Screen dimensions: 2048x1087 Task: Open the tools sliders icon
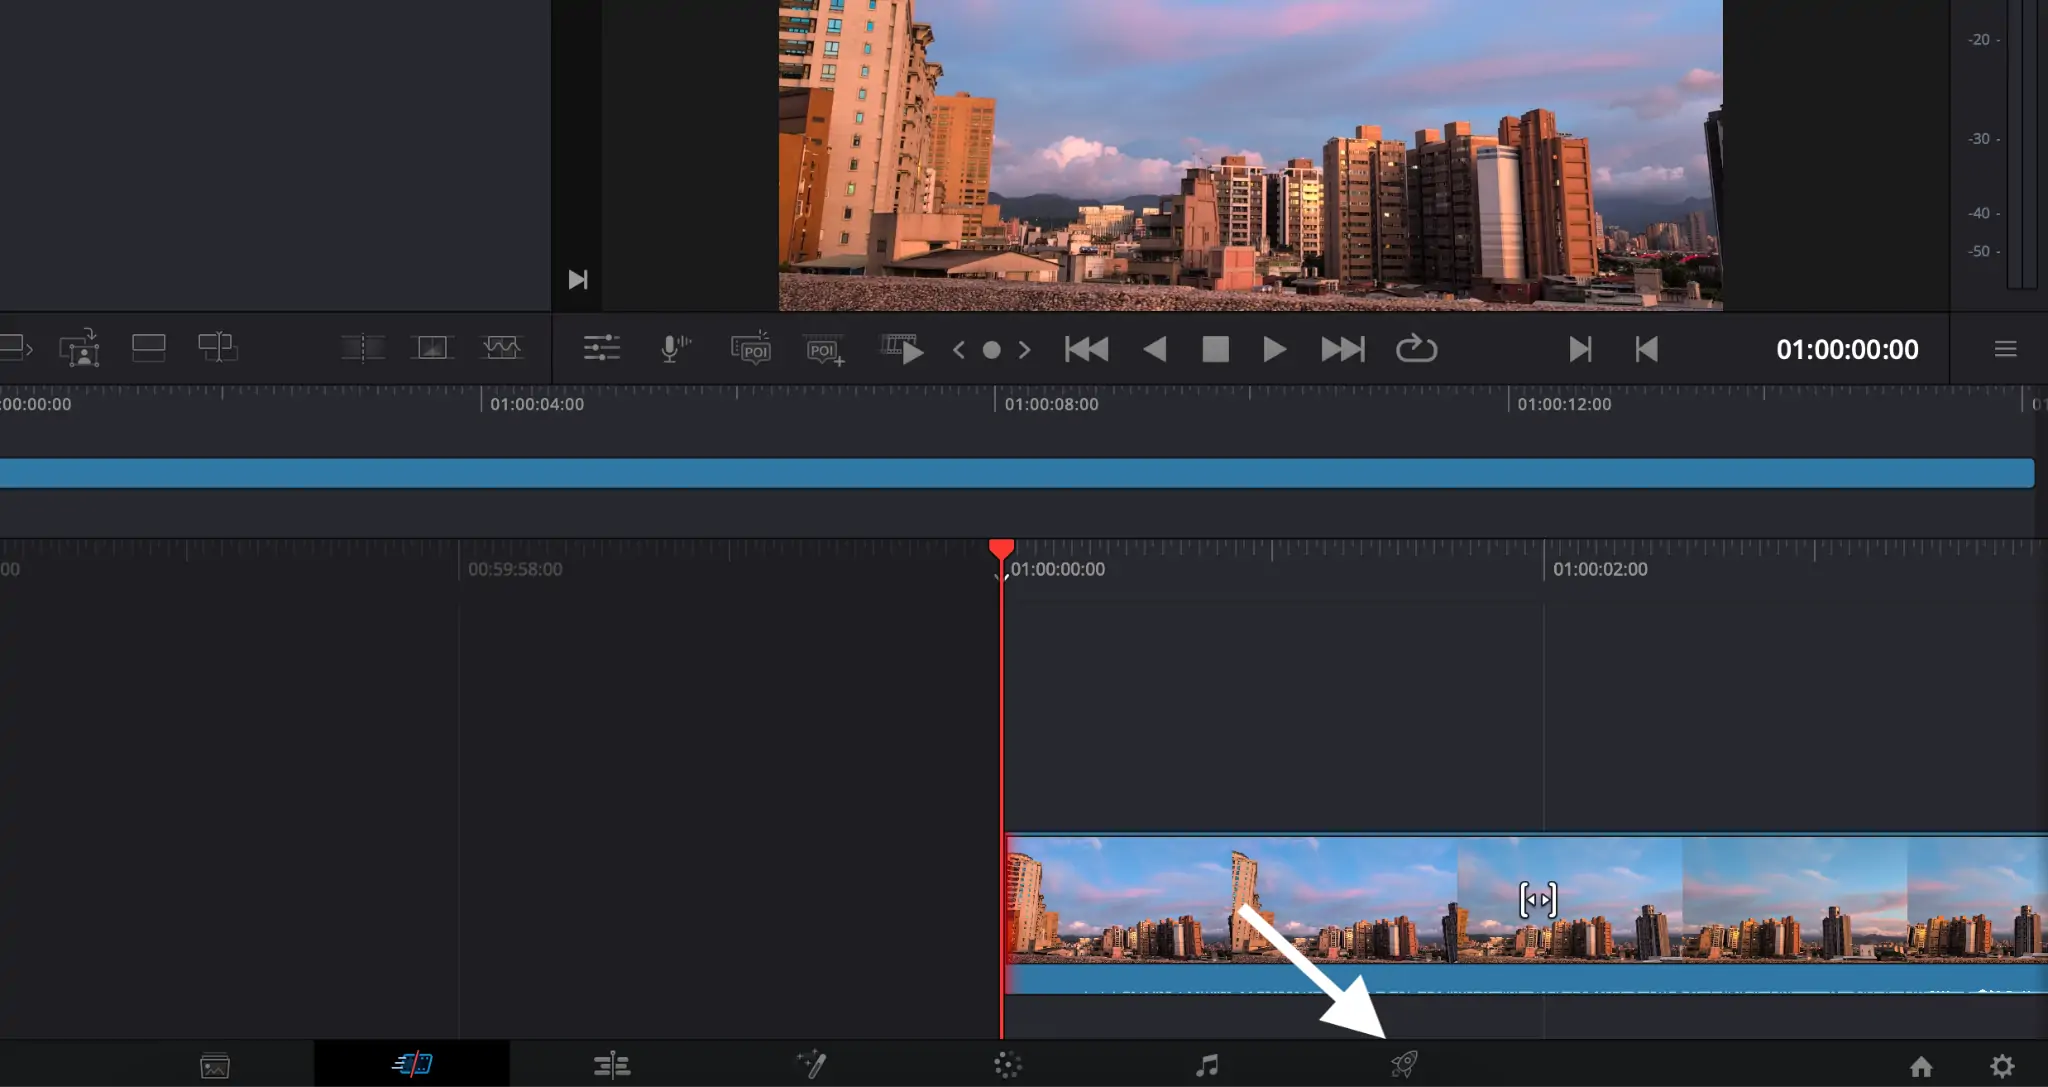[601, 349]
